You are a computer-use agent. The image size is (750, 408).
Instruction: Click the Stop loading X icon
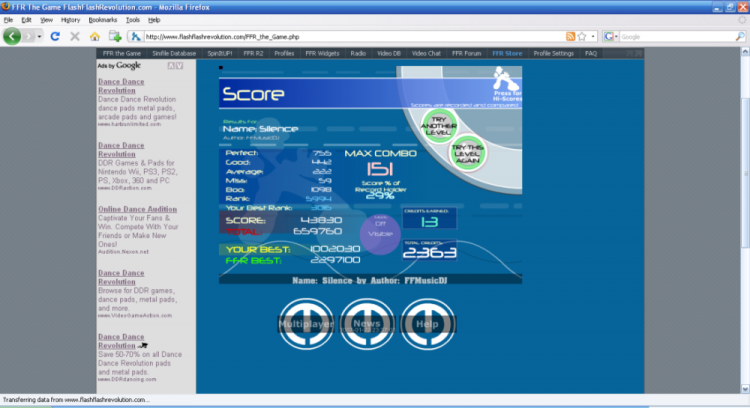[x=75, y=36]
